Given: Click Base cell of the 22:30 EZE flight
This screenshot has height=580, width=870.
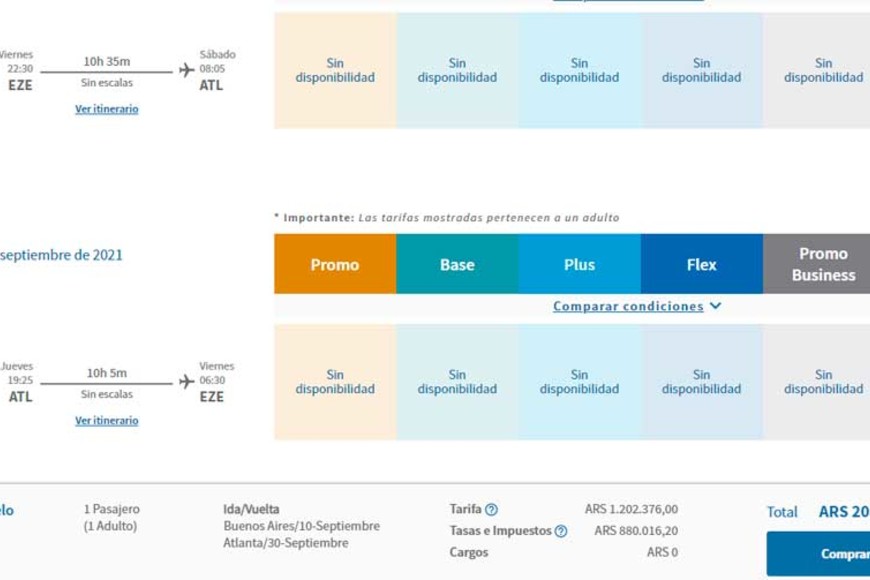Looking at the screenshot, I should [457, 70].
